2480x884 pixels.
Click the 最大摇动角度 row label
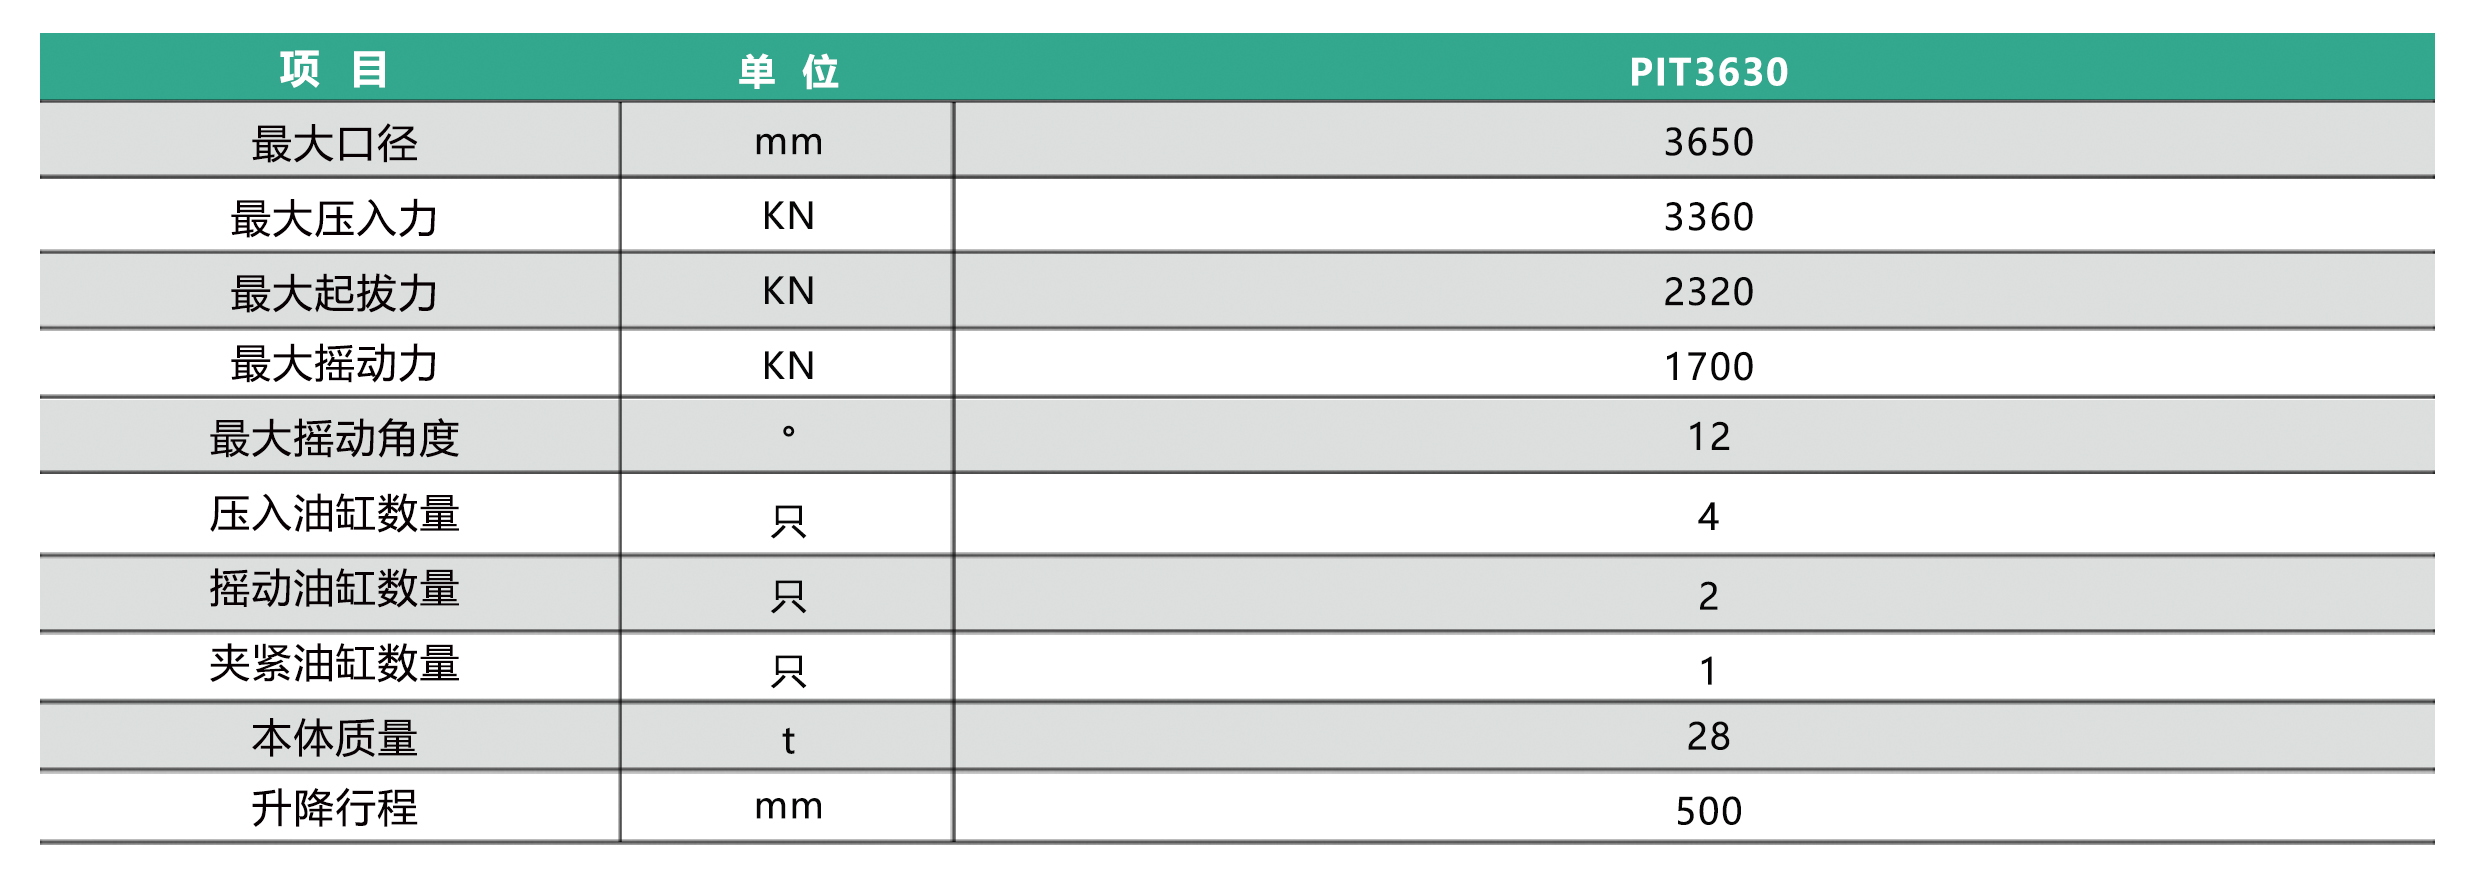334,438
